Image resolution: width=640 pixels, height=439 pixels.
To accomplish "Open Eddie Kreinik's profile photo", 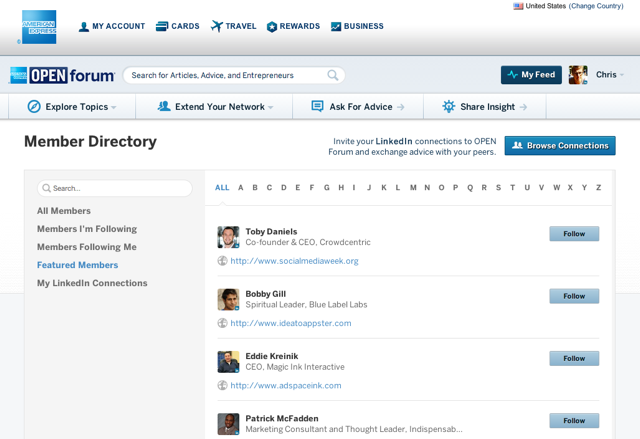I will click(x=228, y=362).
